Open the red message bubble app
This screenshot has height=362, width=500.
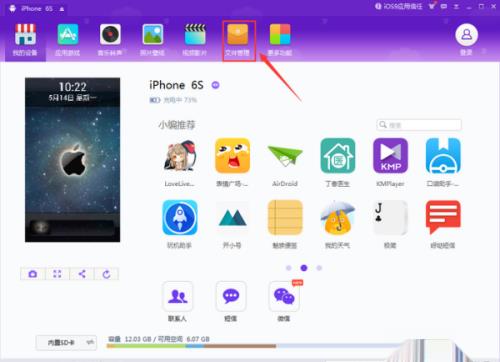443,217
